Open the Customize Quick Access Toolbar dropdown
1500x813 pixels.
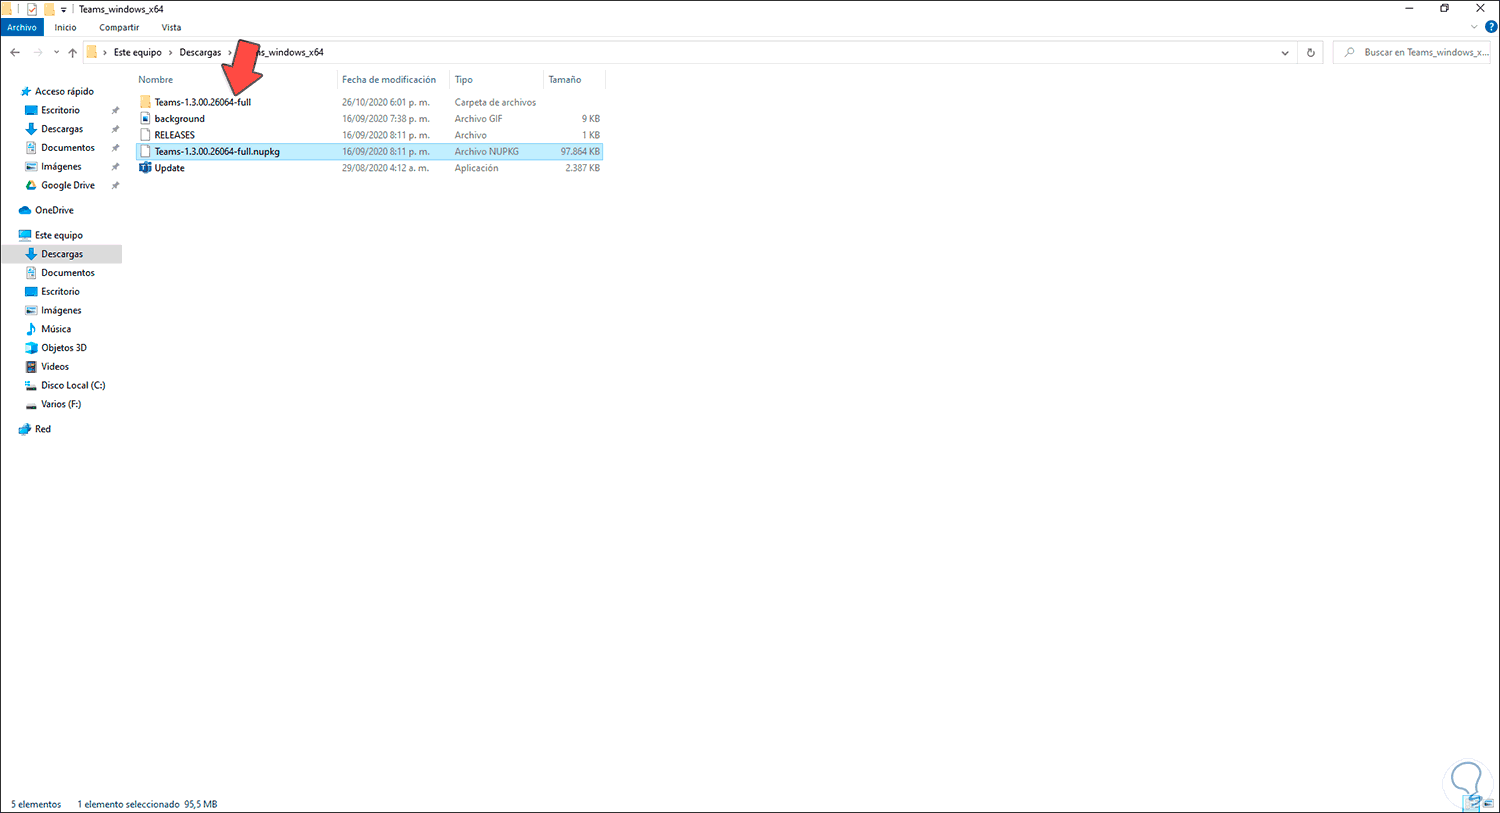[x=64, y=10]
